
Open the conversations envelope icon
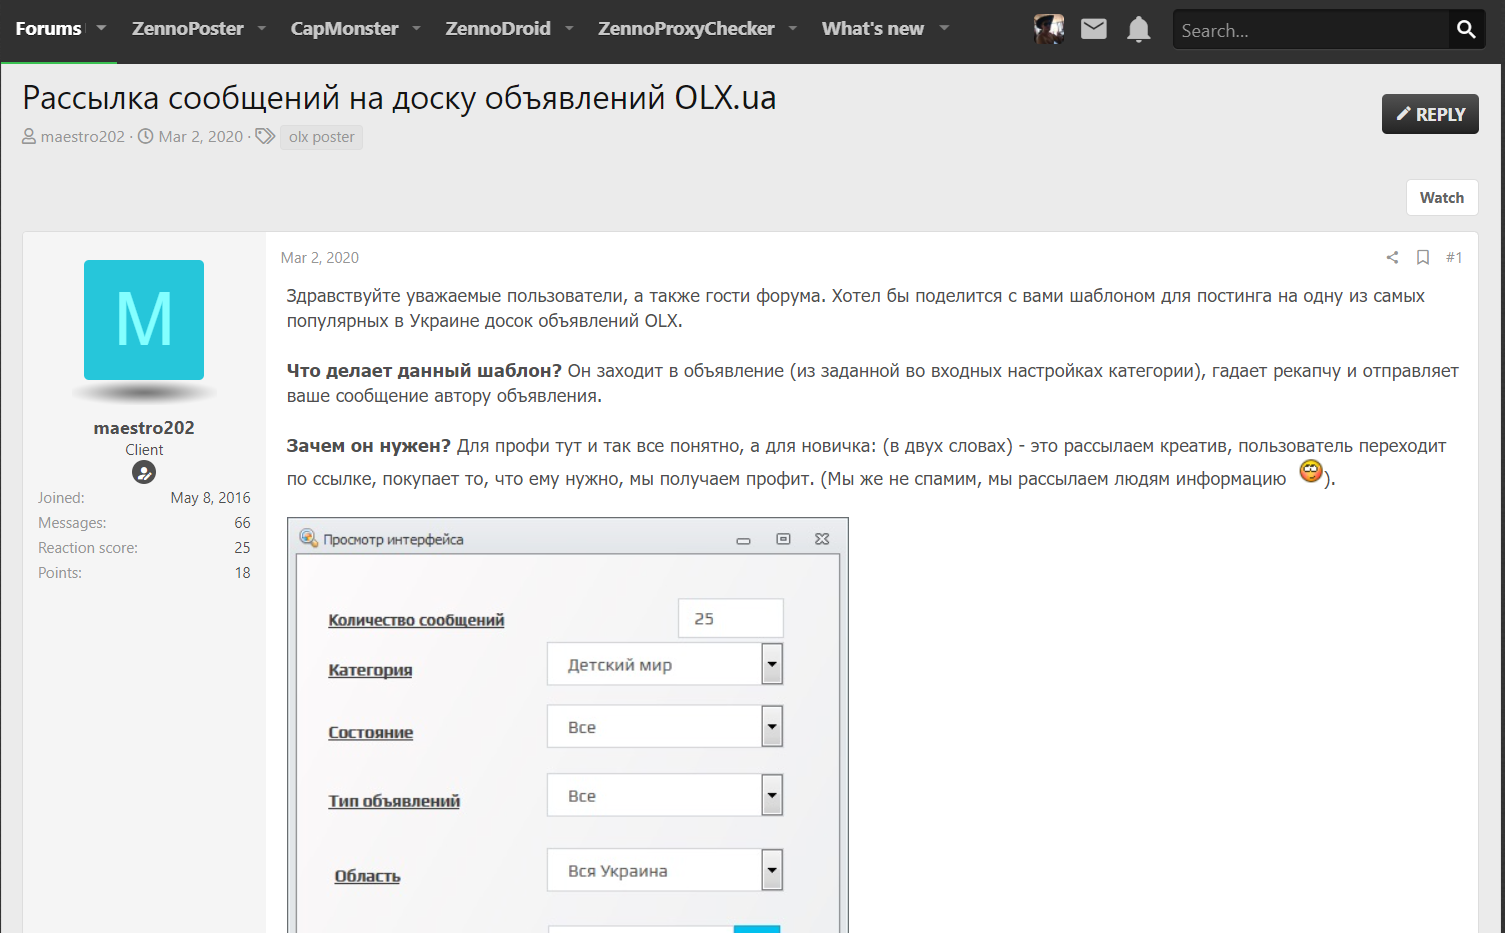pos(1094,29)
